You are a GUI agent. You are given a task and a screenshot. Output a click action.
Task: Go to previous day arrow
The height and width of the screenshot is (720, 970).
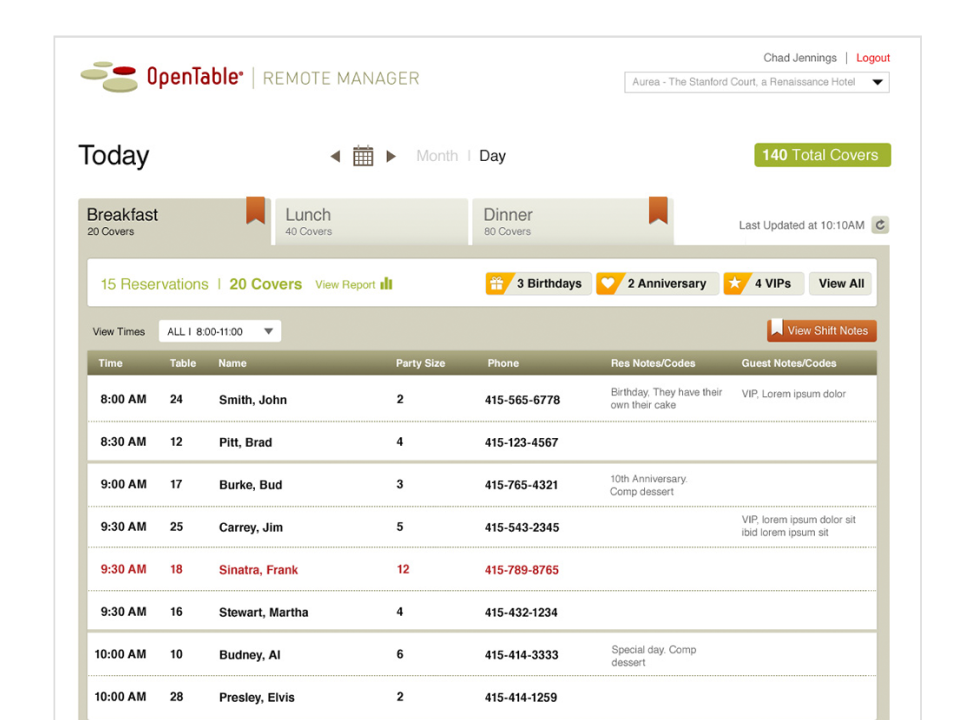[x=335, y=156]
